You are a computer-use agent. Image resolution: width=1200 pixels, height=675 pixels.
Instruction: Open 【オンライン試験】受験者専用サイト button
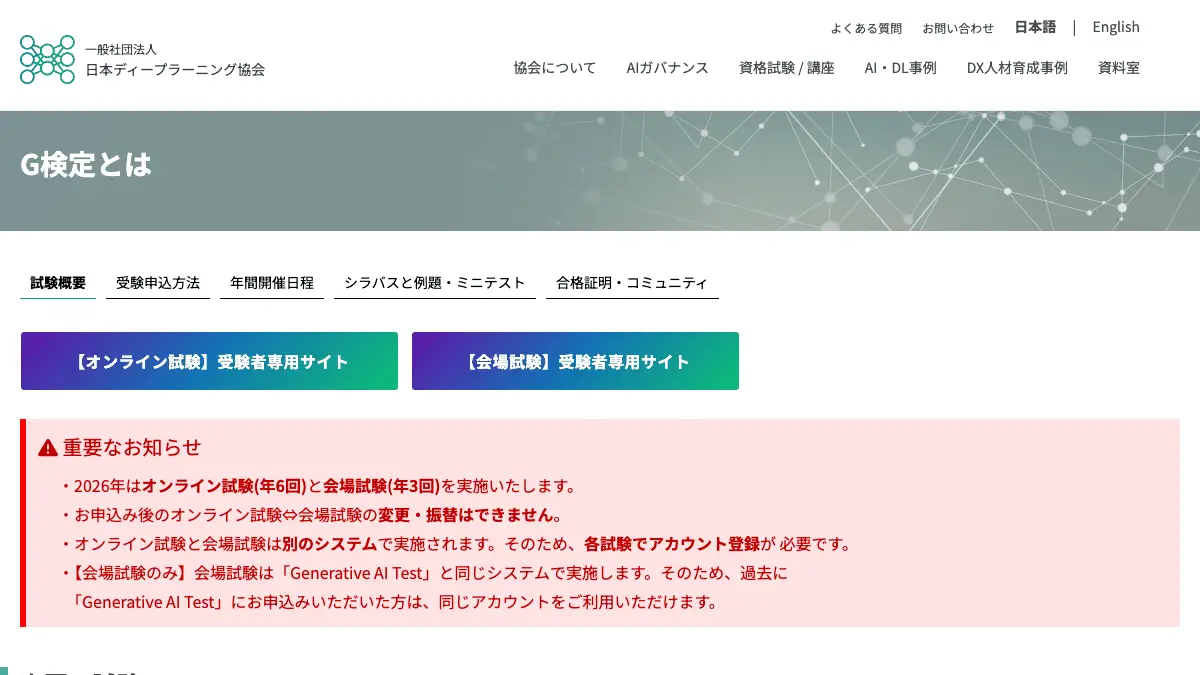209,361
